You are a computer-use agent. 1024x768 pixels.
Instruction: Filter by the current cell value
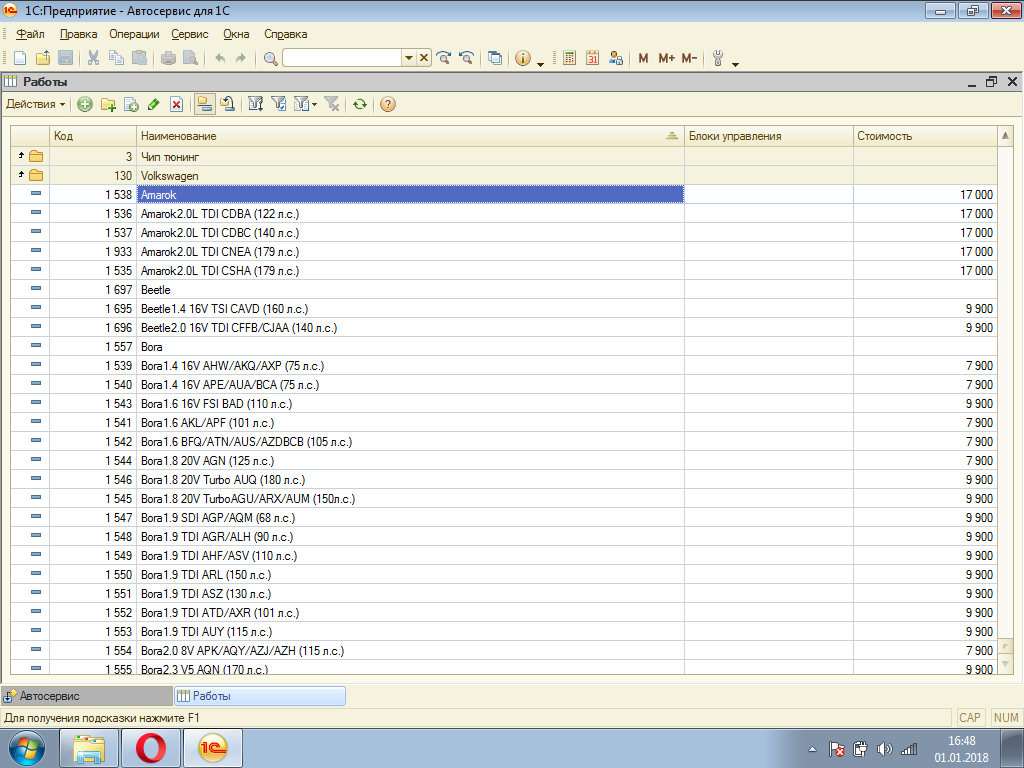(279, 104)
